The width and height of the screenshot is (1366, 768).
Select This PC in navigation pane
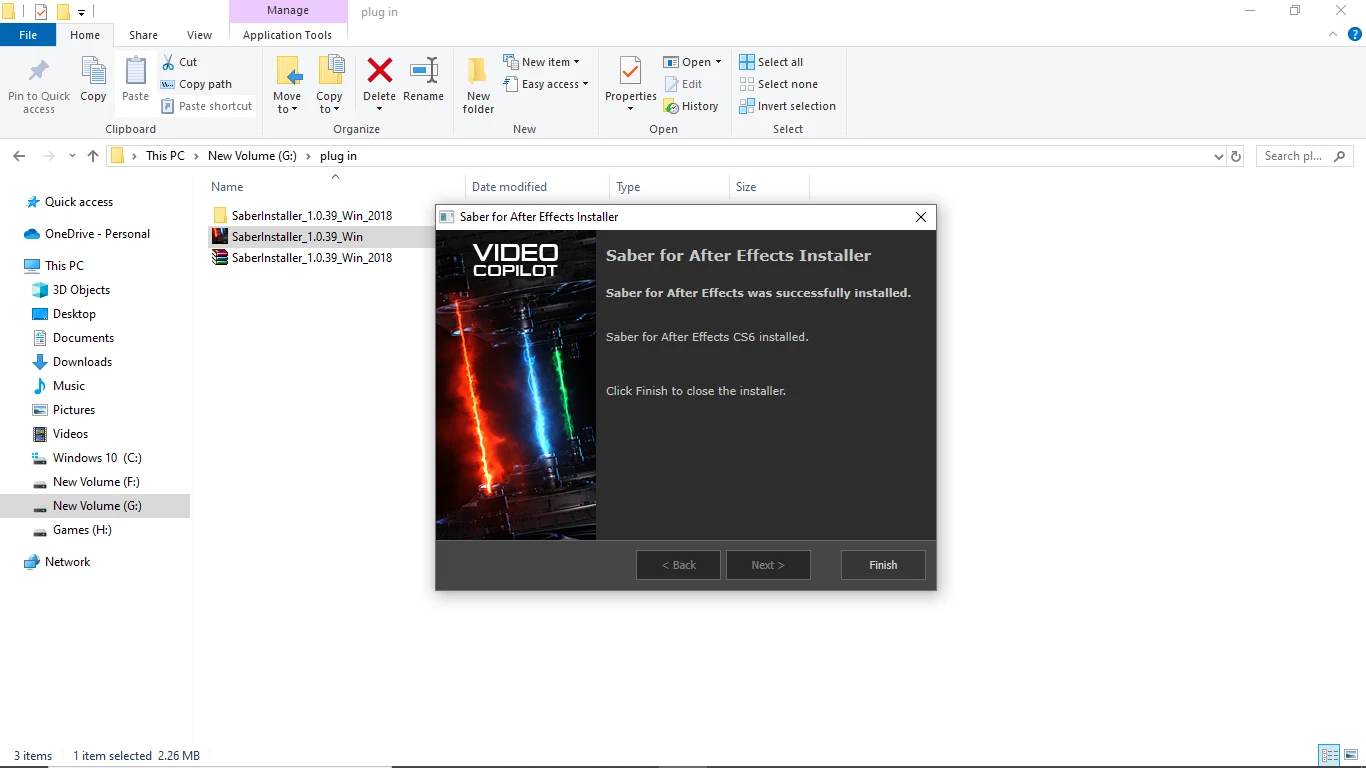point(64,266)
